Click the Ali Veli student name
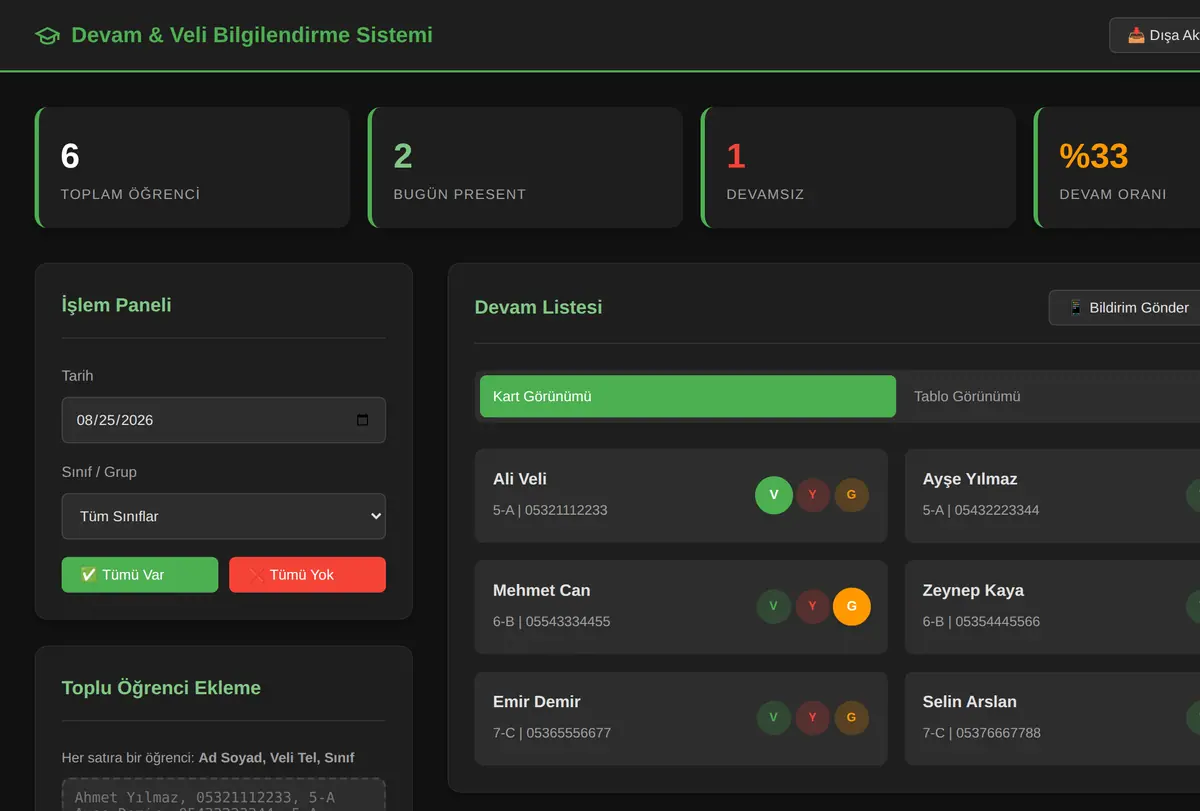 pos(520,479)
